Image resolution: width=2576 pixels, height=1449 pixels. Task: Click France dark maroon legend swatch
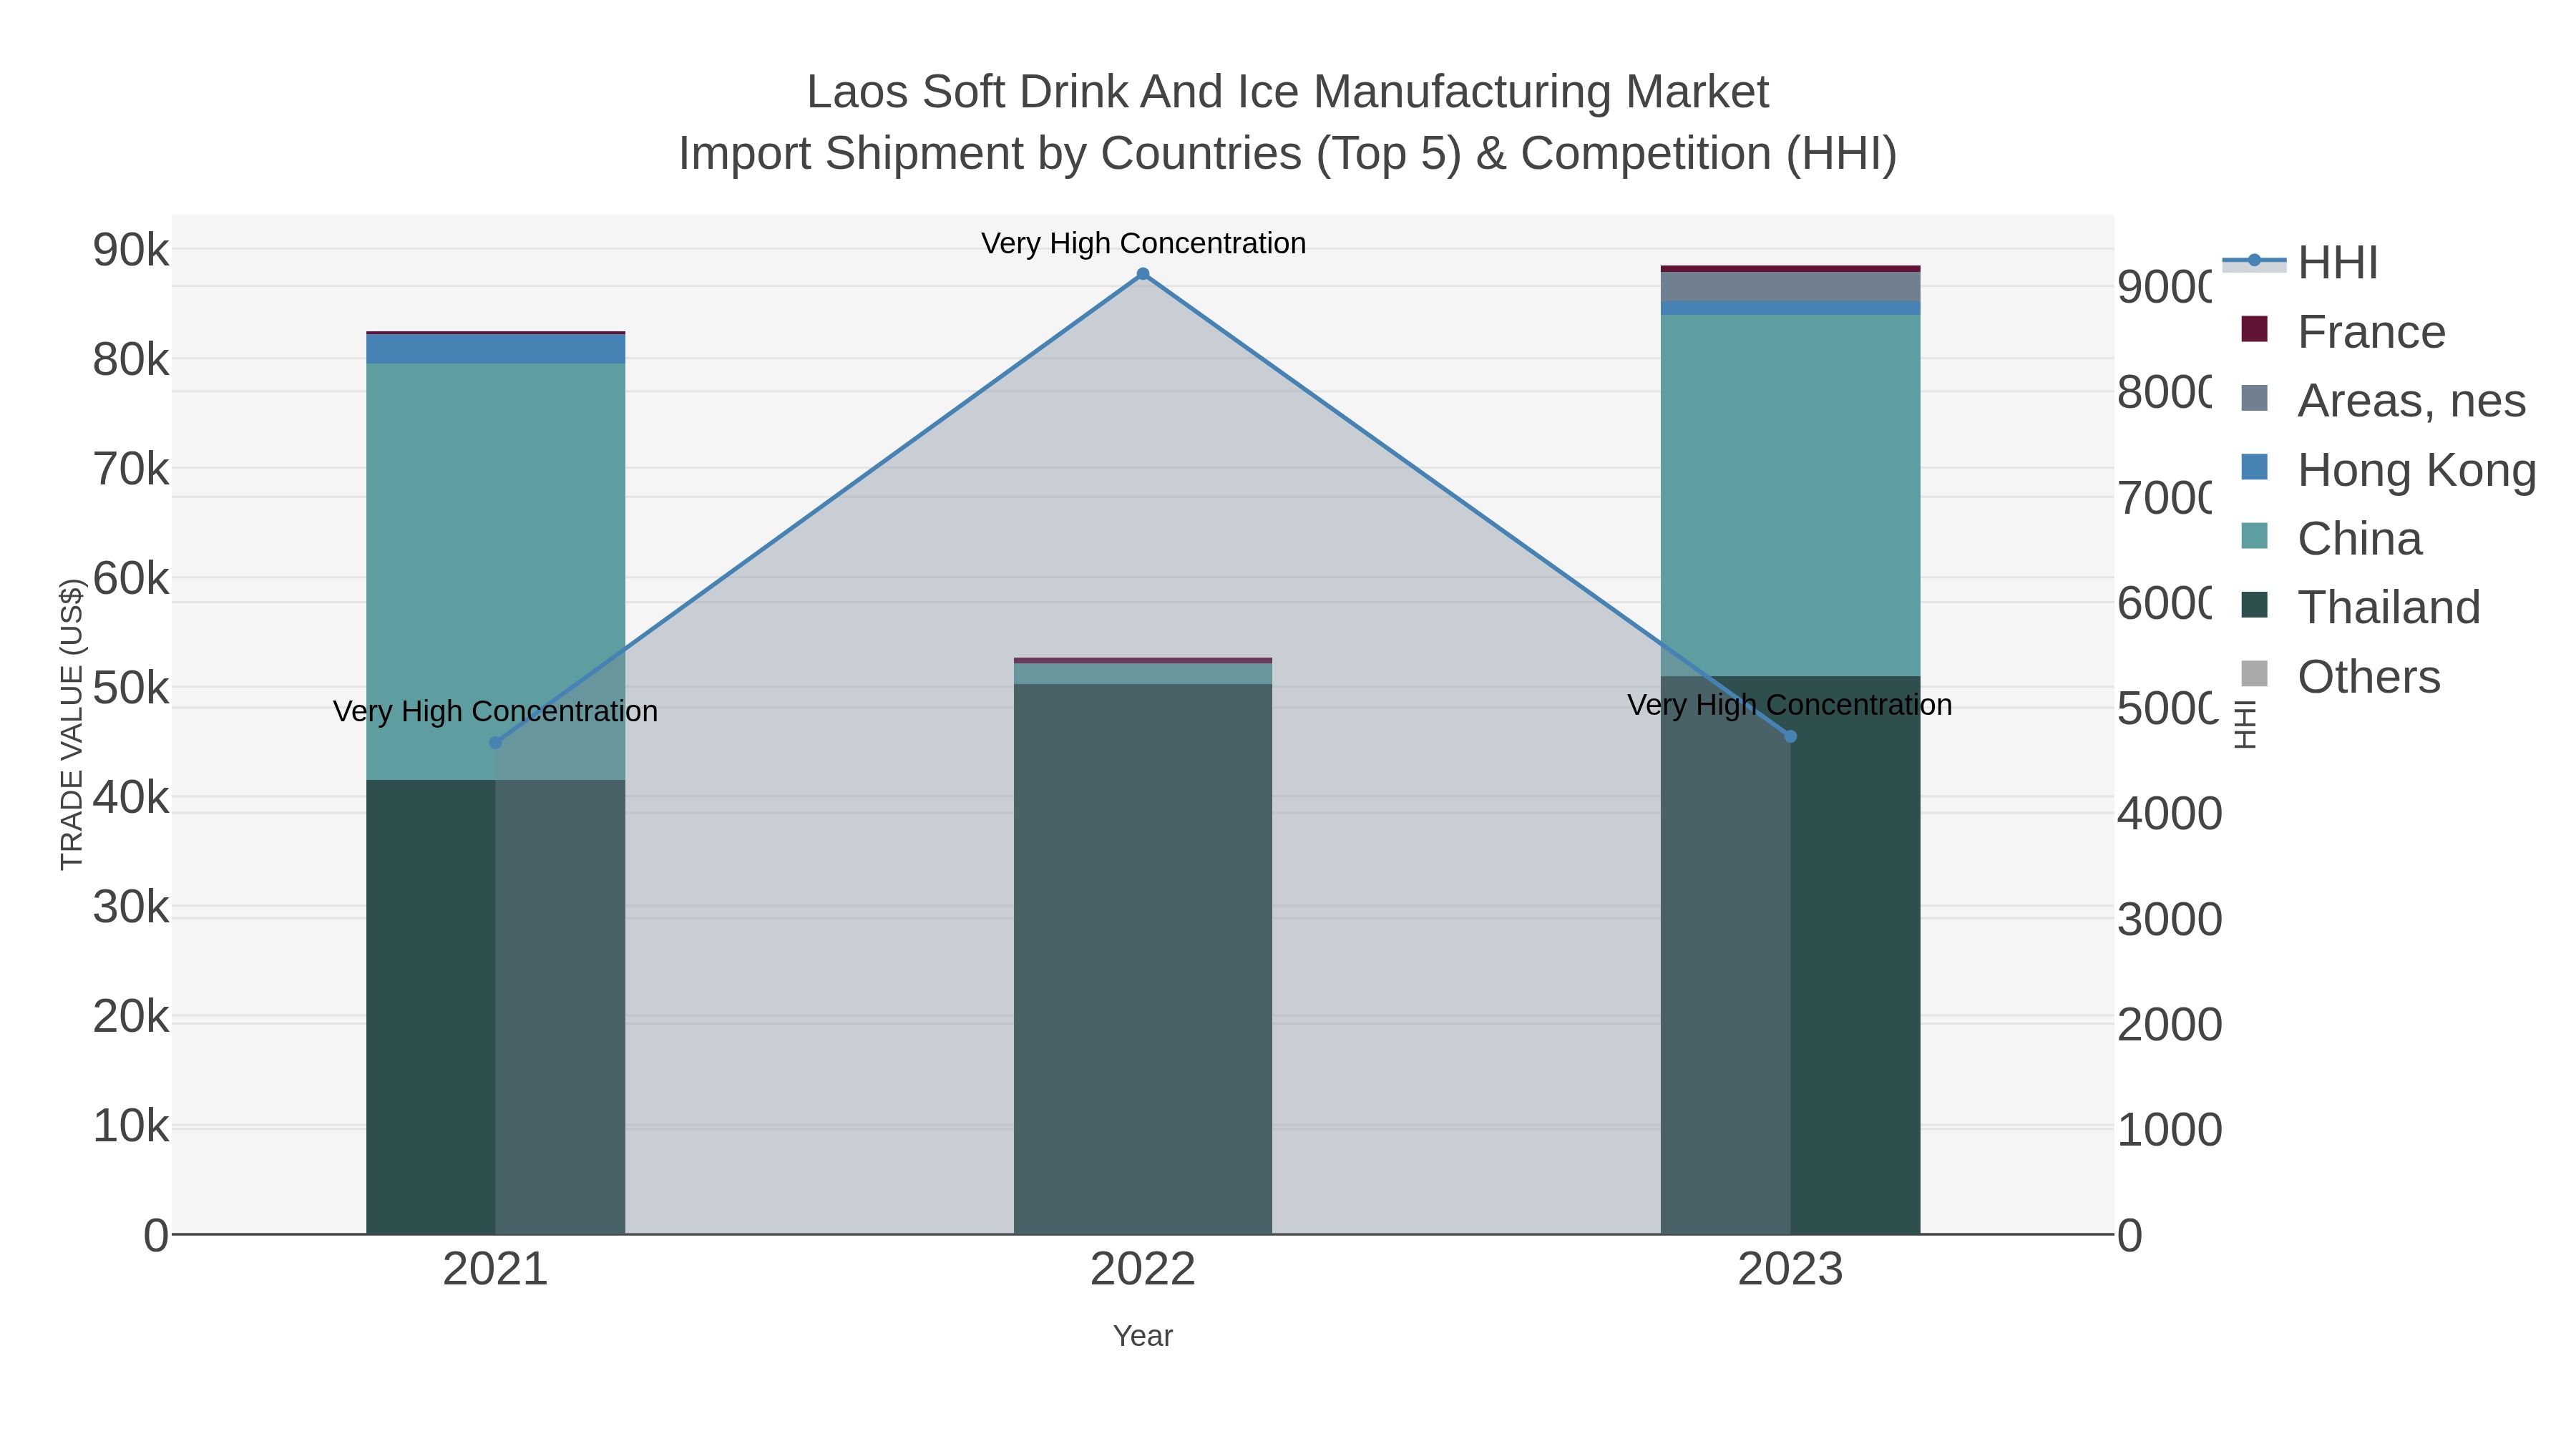(2254, 329)
